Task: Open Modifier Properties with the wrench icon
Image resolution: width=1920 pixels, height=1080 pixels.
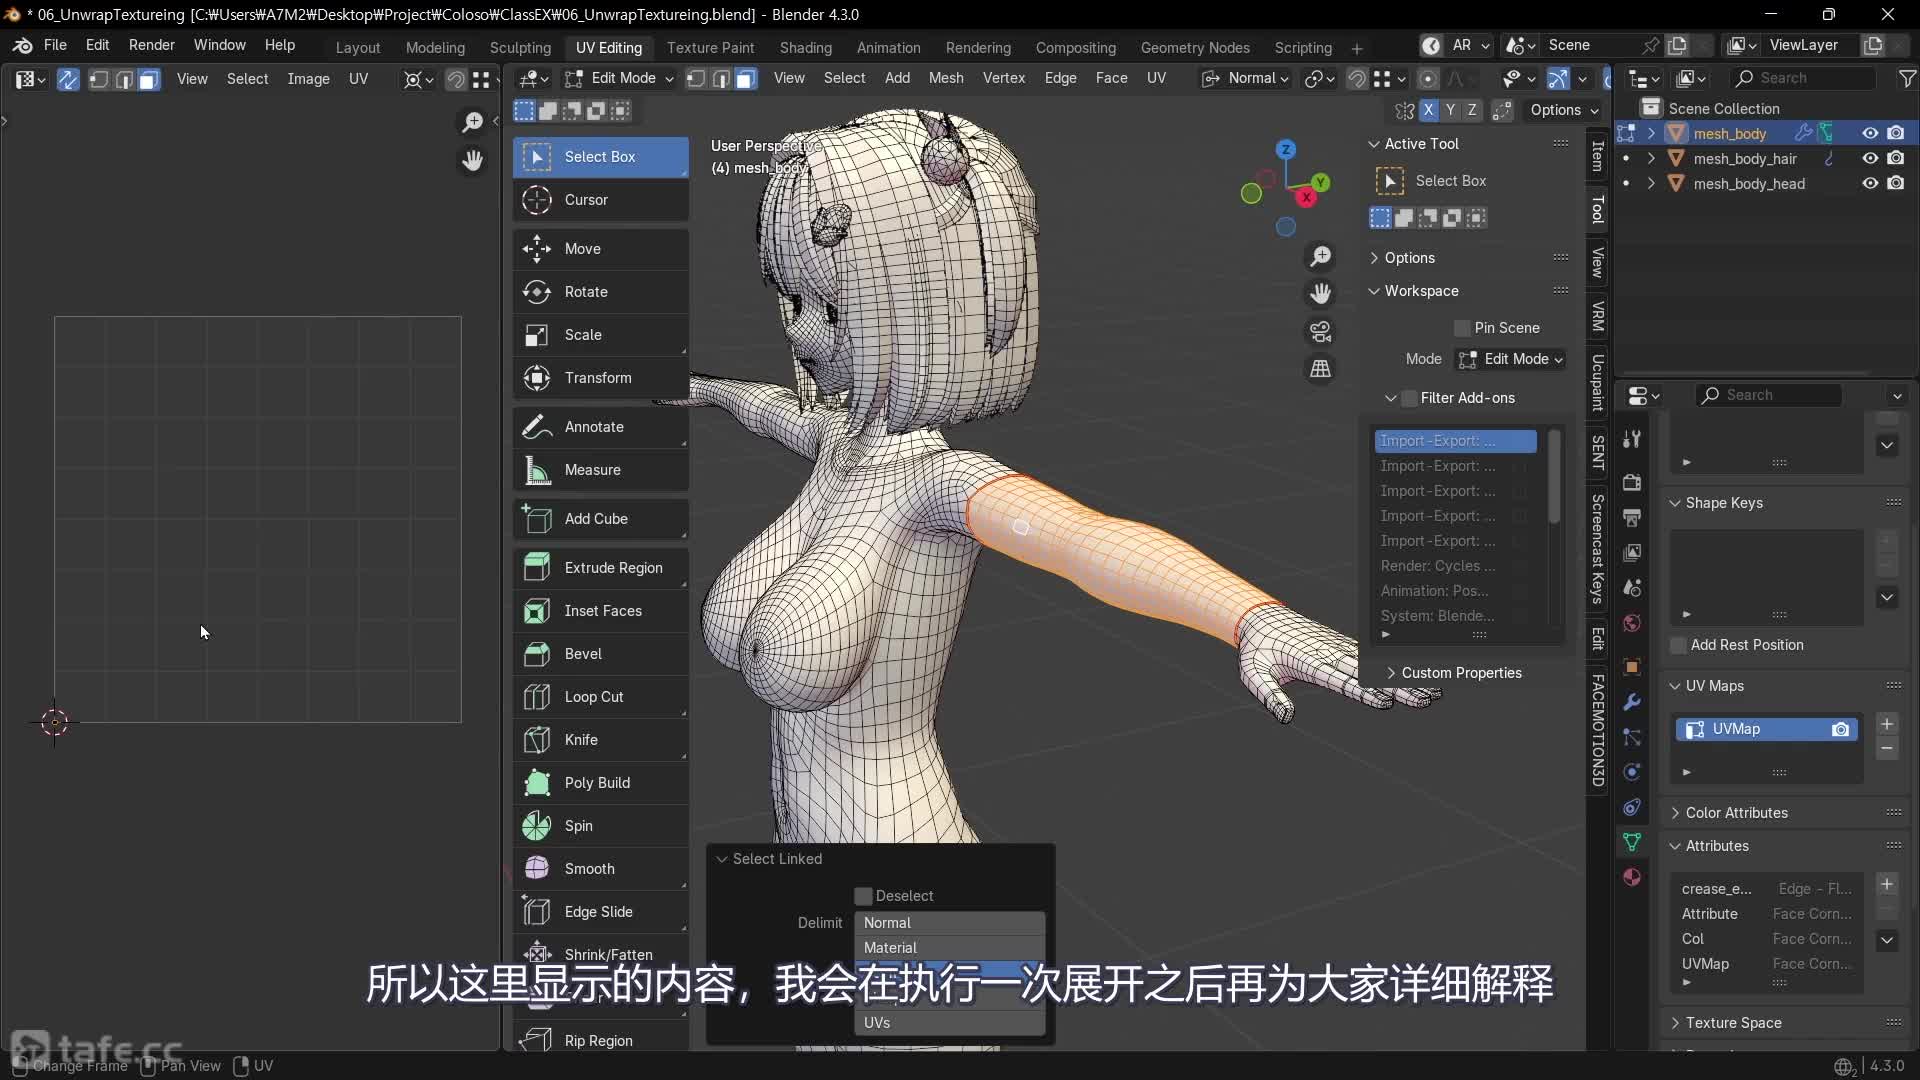Action: pyautogui.click(x=1633, y=702)
